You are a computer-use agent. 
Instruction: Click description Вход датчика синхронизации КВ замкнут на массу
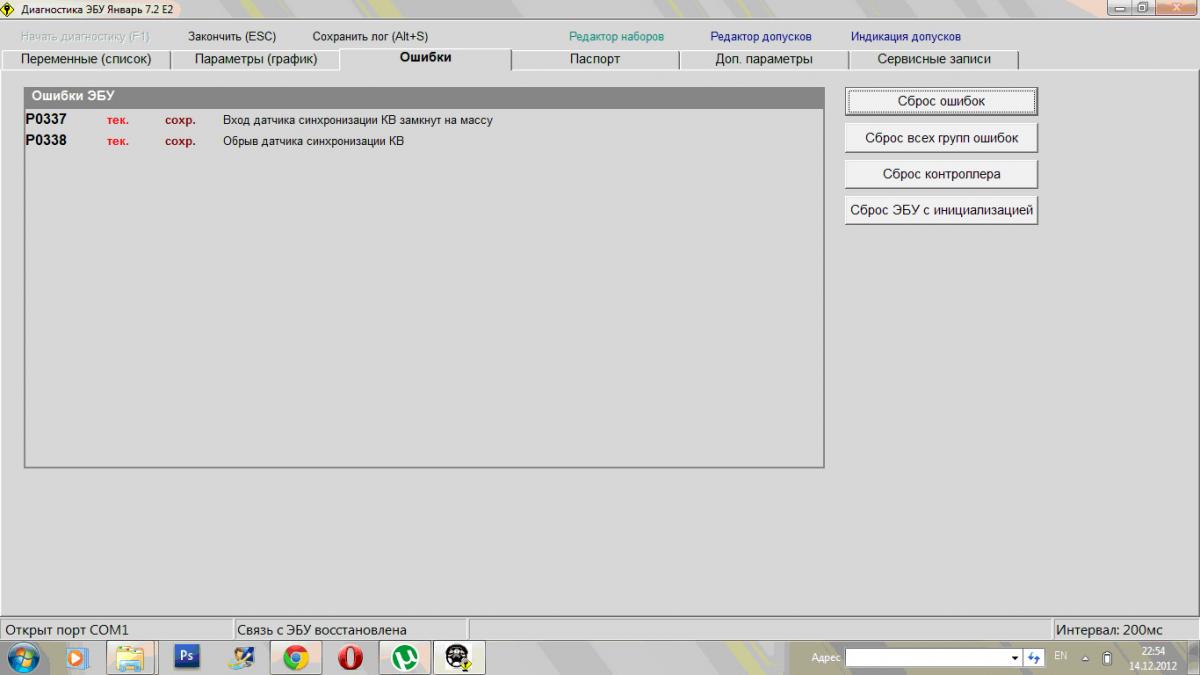(358, 120)
